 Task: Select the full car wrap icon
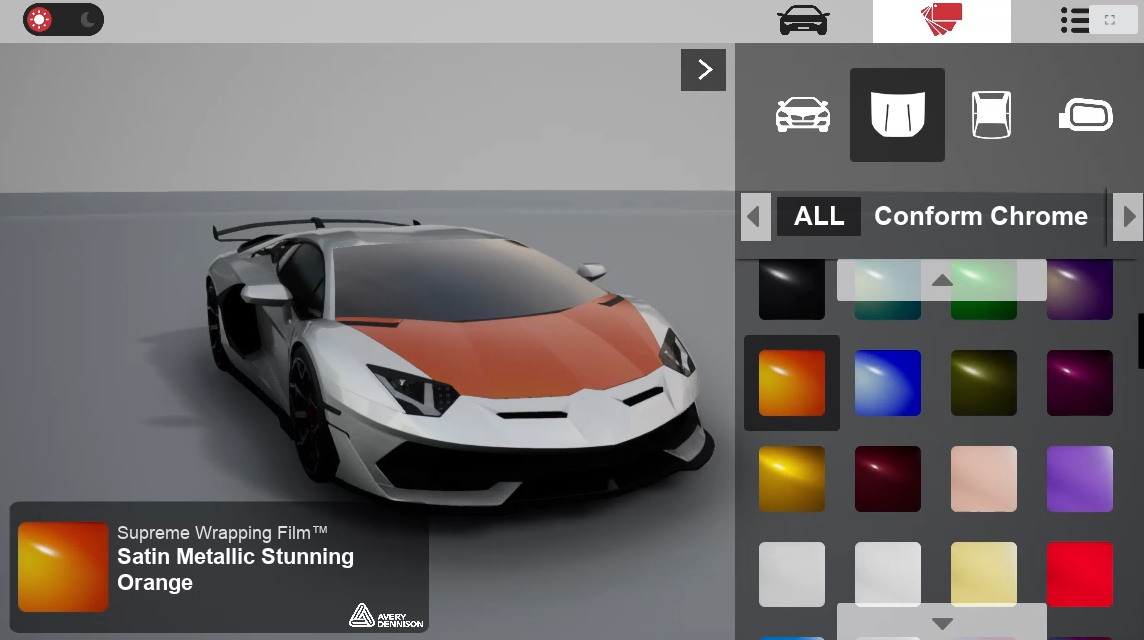coord(803,115)
